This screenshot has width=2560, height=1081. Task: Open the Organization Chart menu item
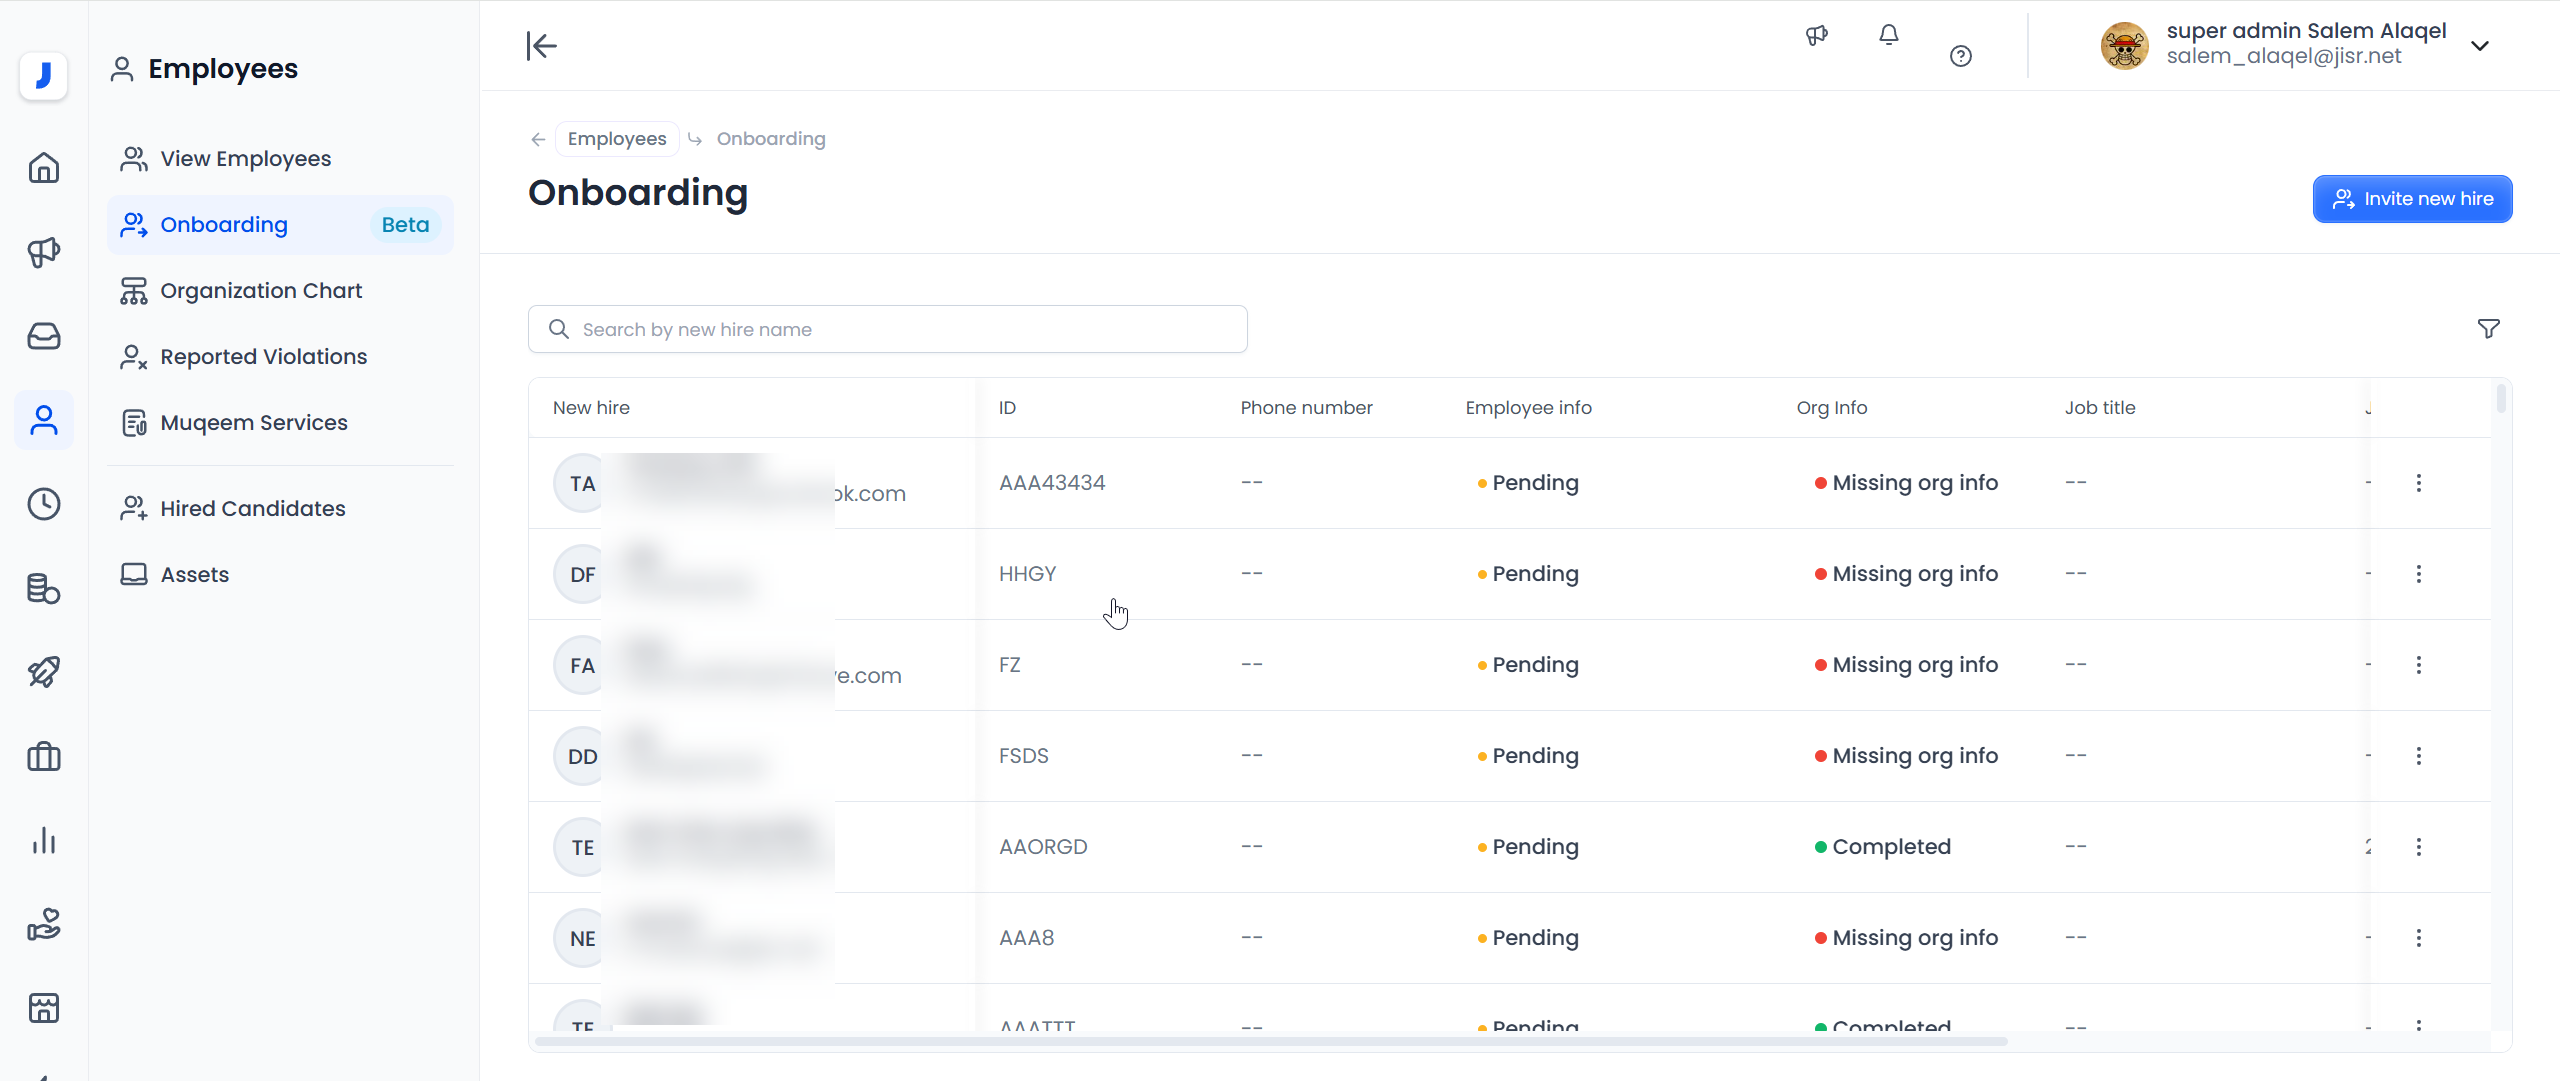[x=261, y=291]
